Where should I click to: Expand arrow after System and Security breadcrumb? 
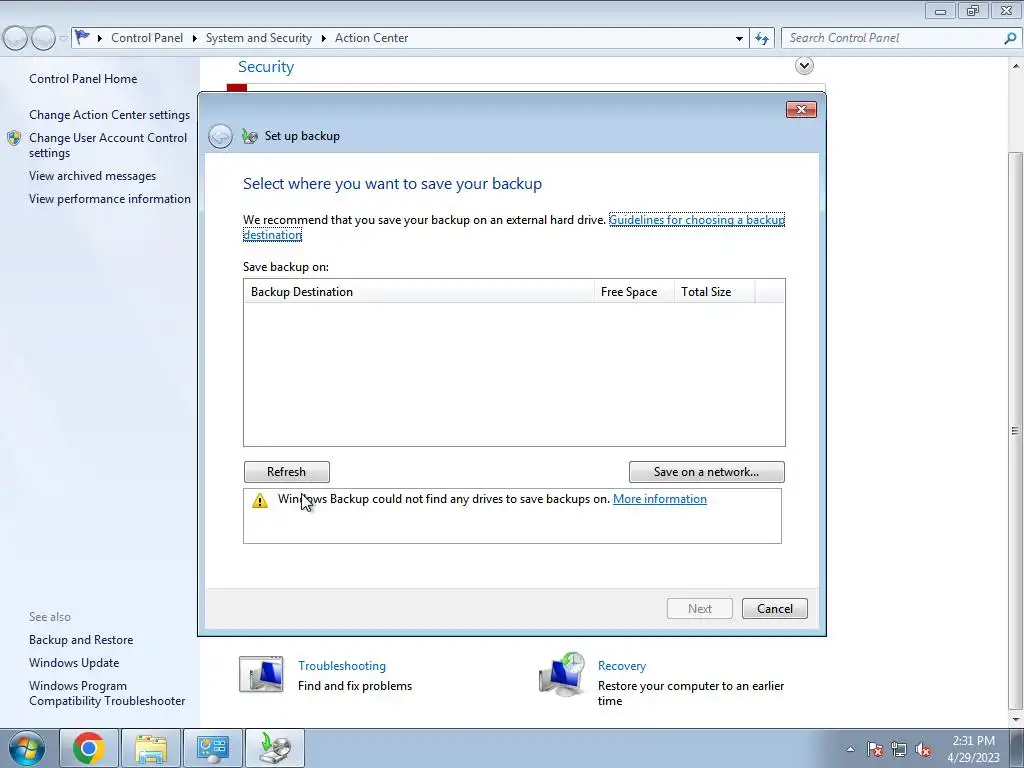323,39
